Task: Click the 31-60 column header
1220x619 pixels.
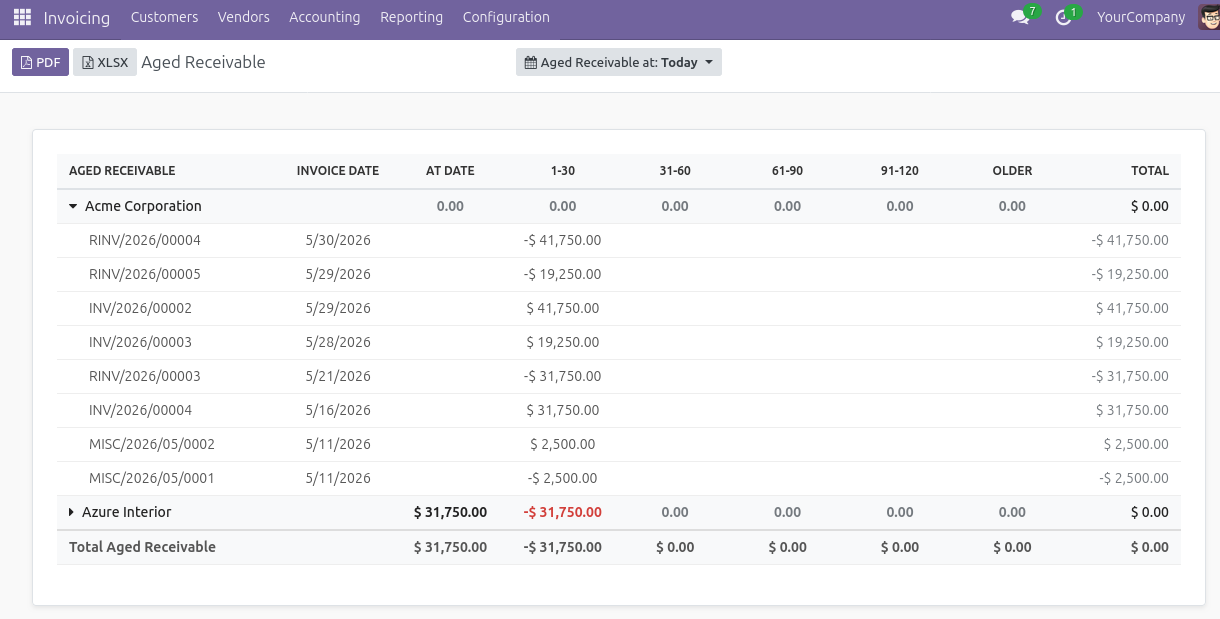Action: (675, 171)
